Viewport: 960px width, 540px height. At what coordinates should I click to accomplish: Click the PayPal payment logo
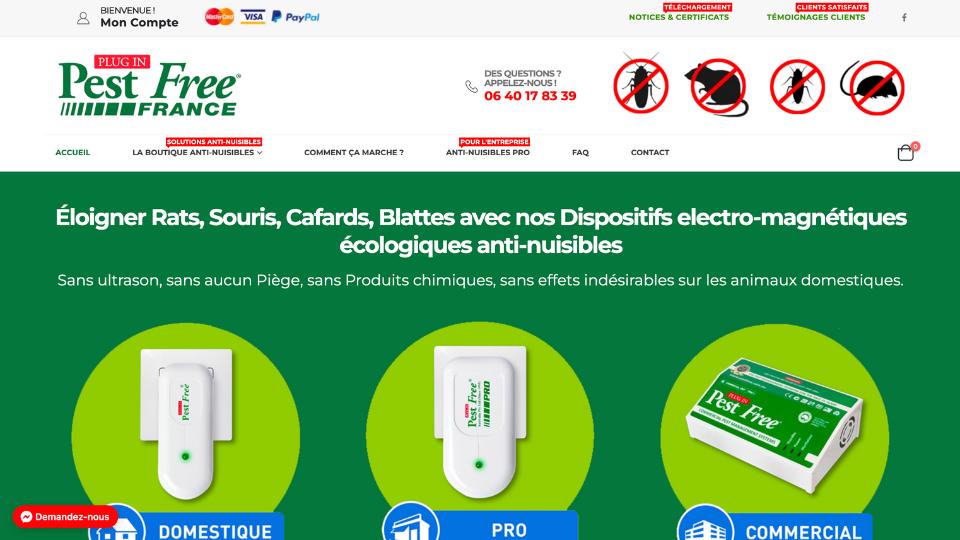pyautogui.click(x=296, y=17)
